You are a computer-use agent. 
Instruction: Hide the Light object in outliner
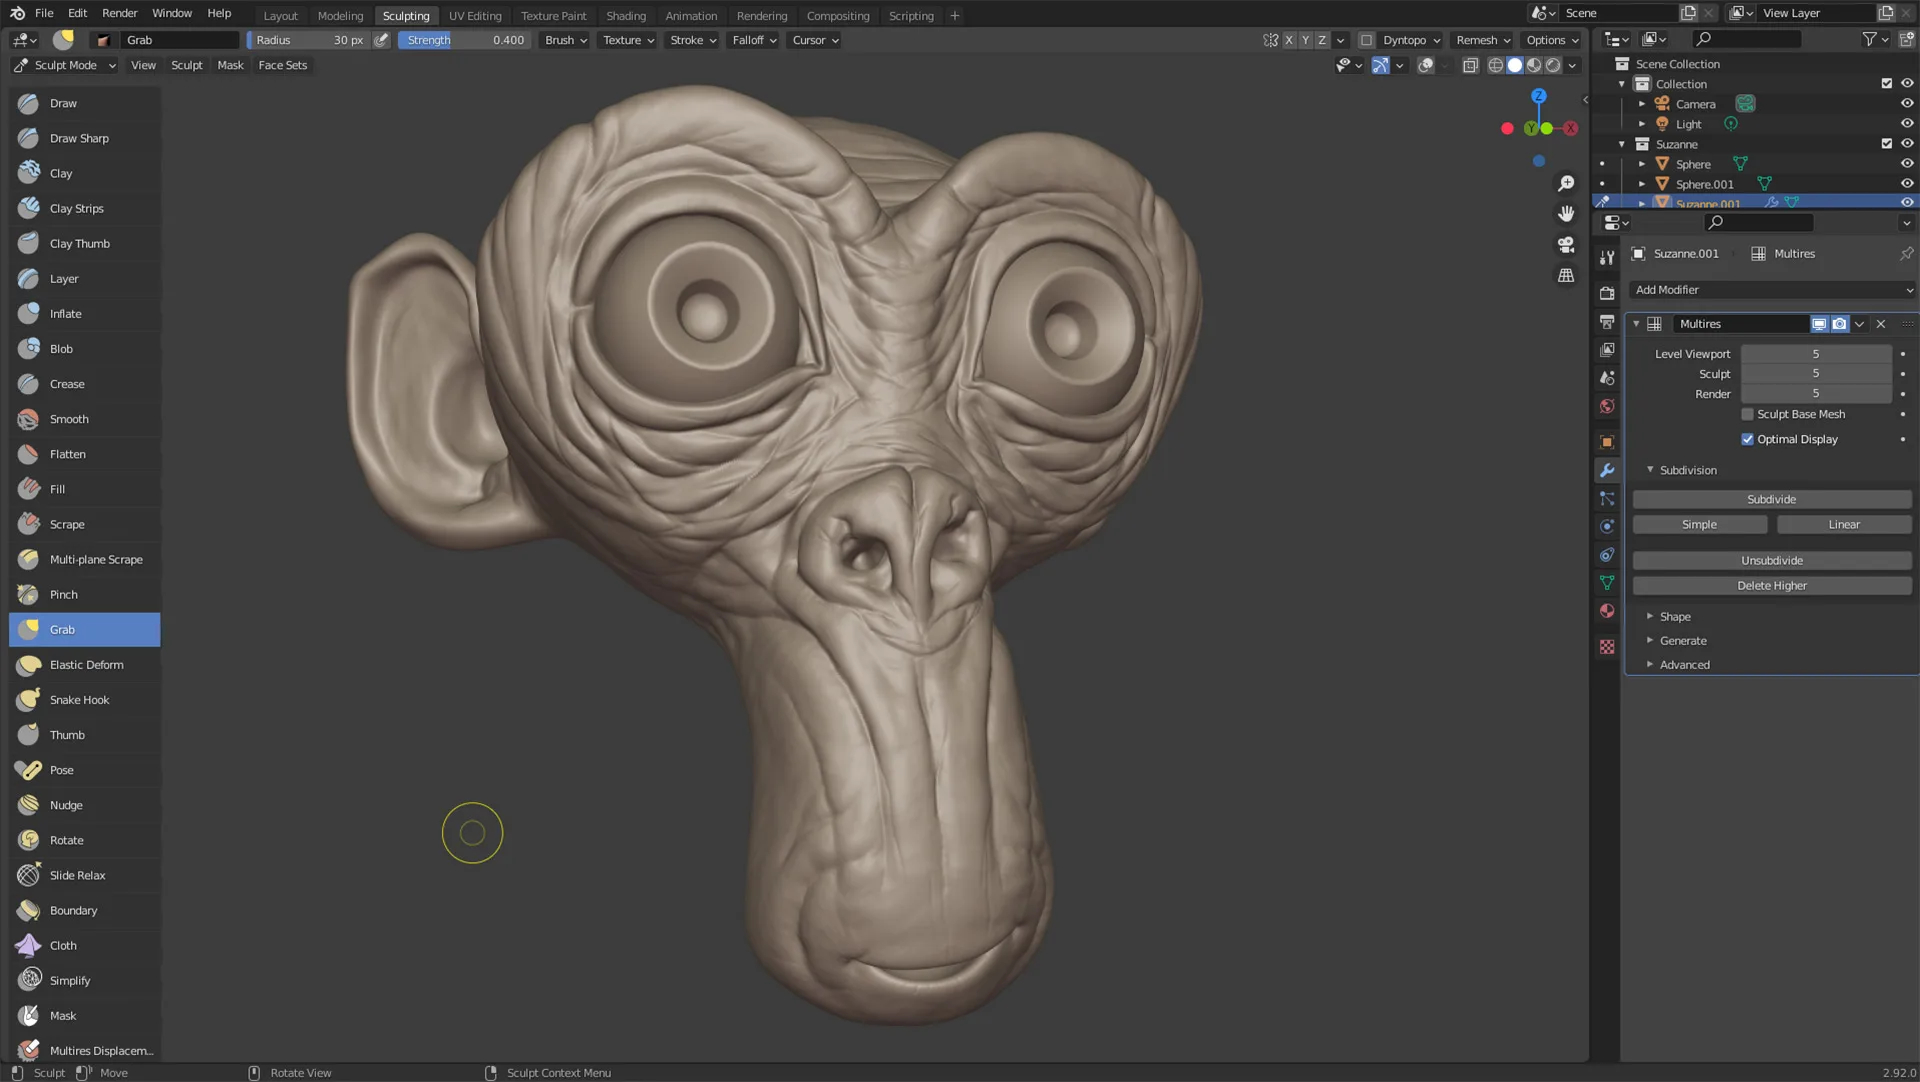point(1907,124)
